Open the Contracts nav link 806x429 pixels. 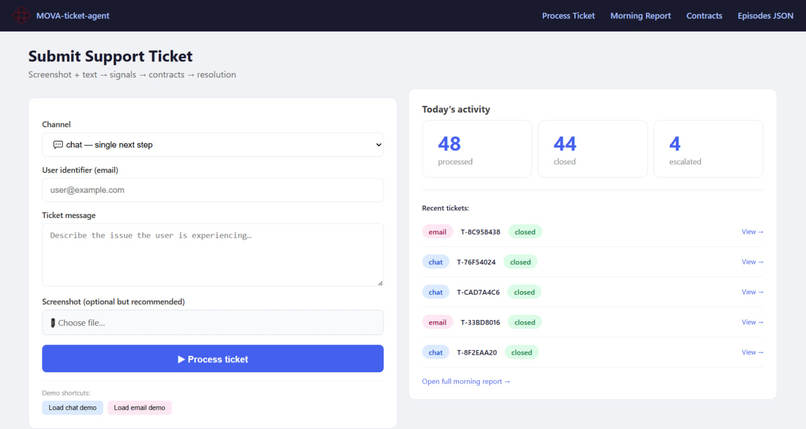[704, 16]
